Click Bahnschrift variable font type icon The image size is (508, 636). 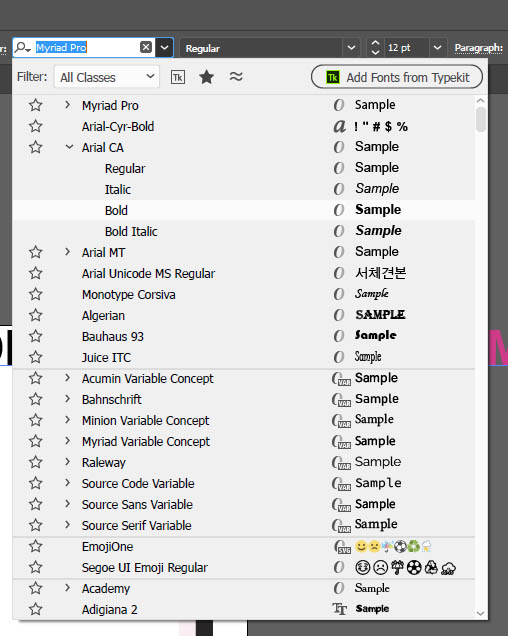tap(341, 400)
